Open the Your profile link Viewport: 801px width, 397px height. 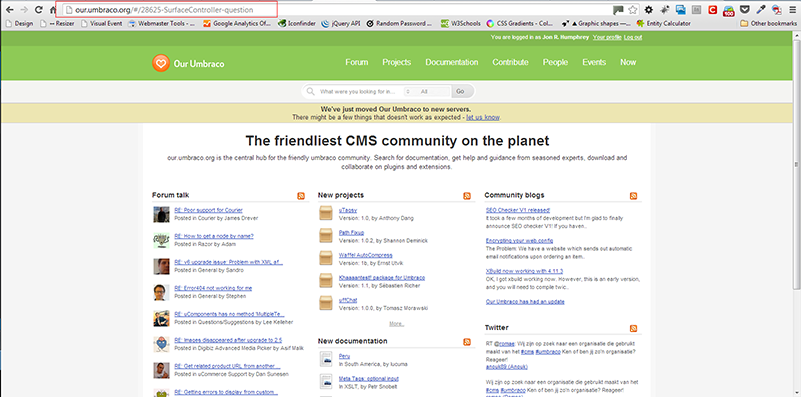[607, 37]
